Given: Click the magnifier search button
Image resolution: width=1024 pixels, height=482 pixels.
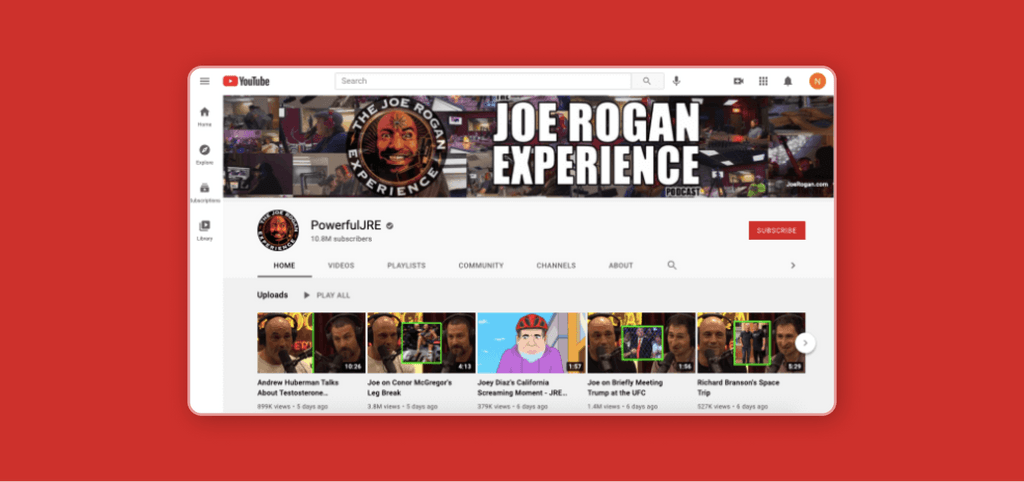Looking at the screenshot, I should tap(647, 81).
